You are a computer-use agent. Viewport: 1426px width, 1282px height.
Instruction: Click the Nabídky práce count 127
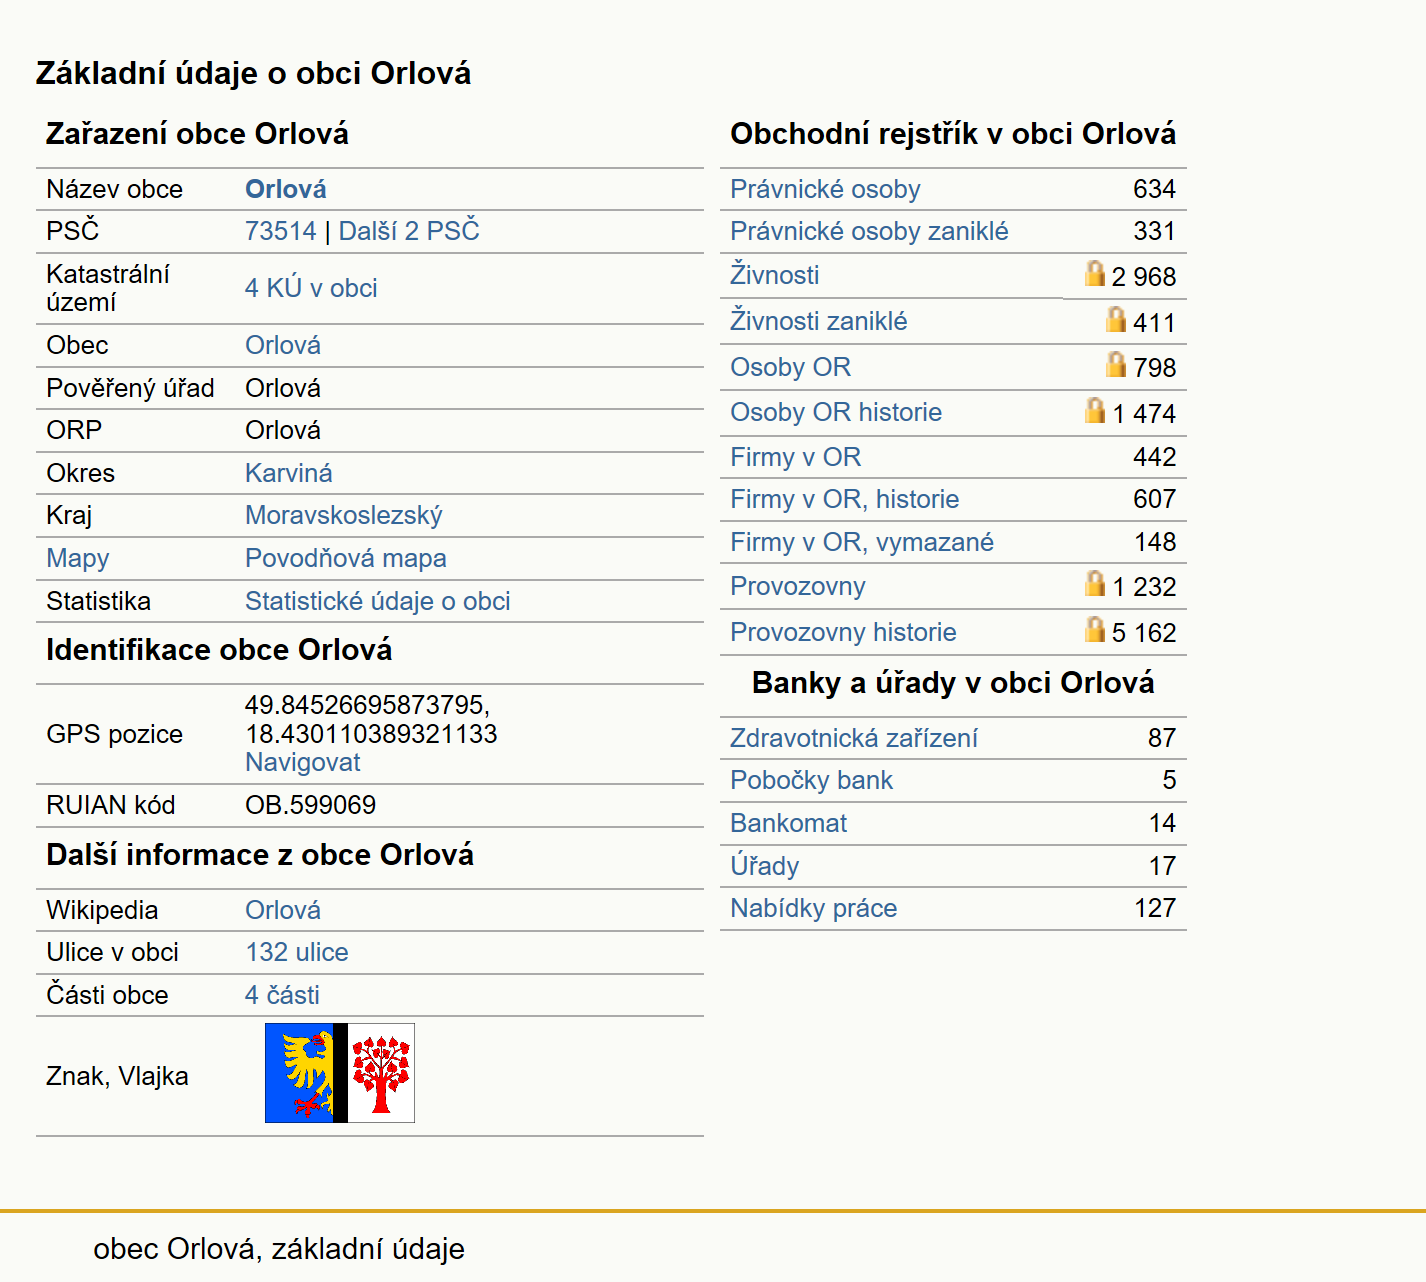(1155, 908)
